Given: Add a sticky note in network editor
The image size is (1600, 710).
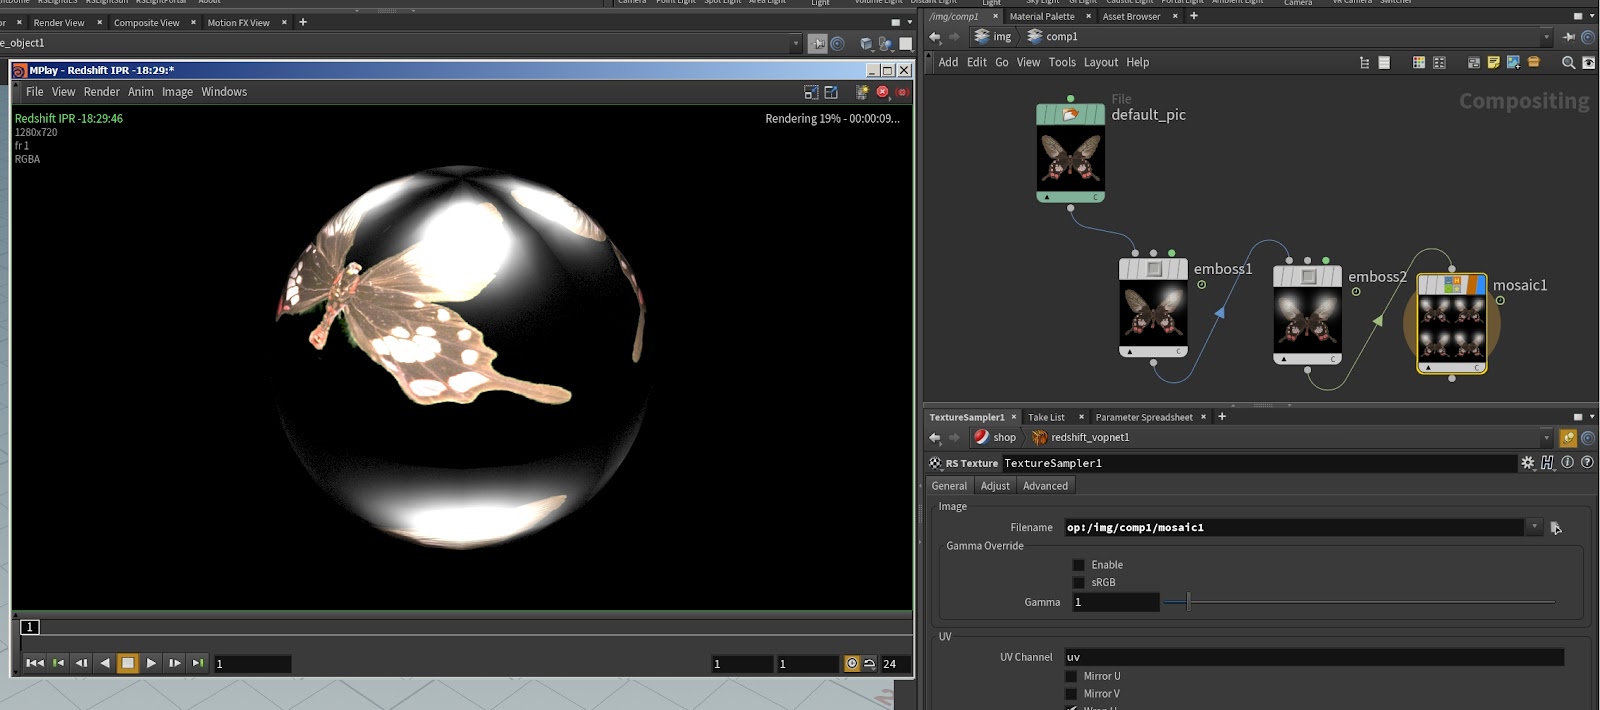Looking at the screenshot, I should pos(1493,62).
